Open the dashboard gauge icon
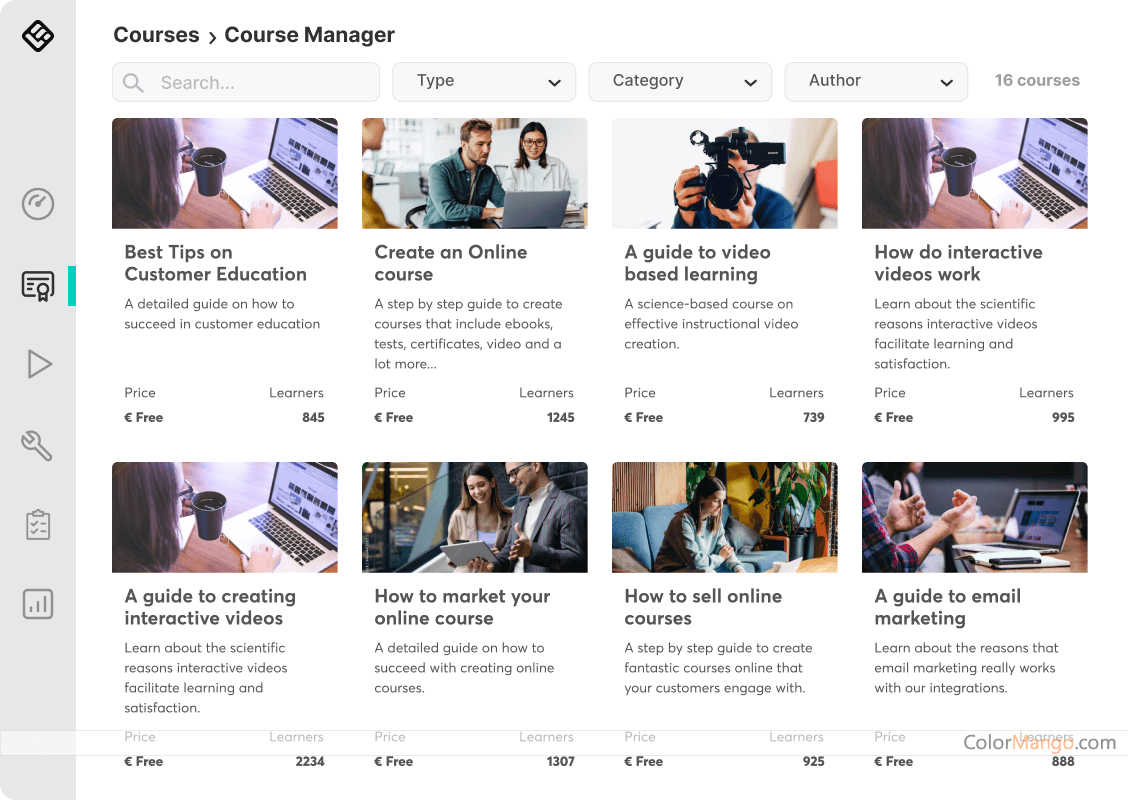Screen dimensions: 1128x800 [x=38, y=205]
